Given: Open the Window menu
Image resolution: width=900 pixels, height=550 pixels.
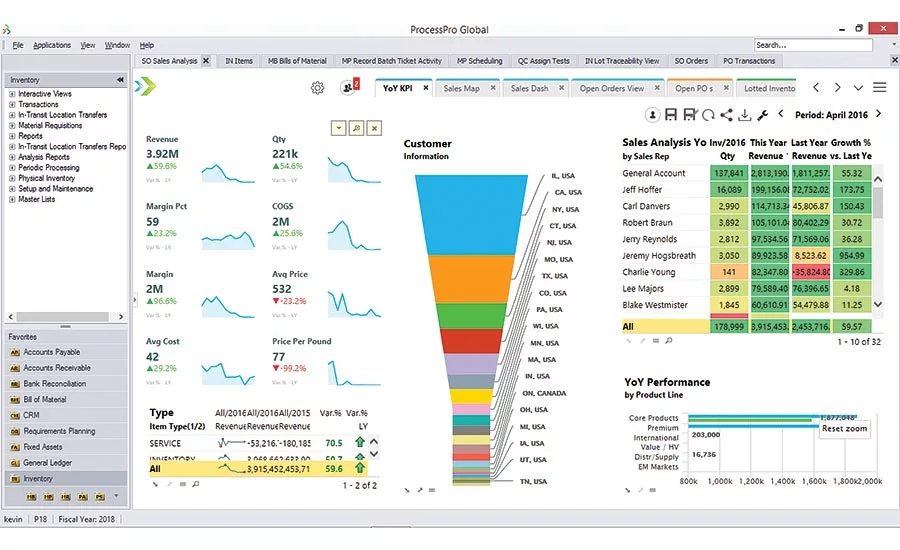Looking at the screenshot, I should tap(117, 45).
